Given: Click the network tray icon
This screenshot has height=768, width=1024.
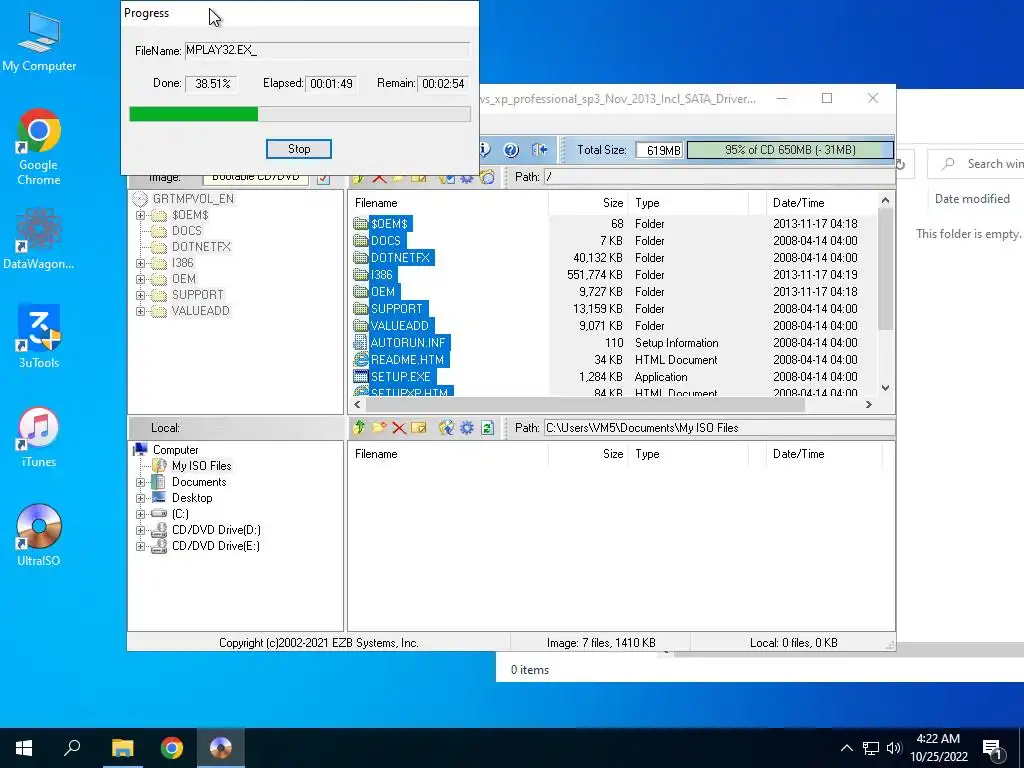Looking at the screenshot, I should (871, 748).
